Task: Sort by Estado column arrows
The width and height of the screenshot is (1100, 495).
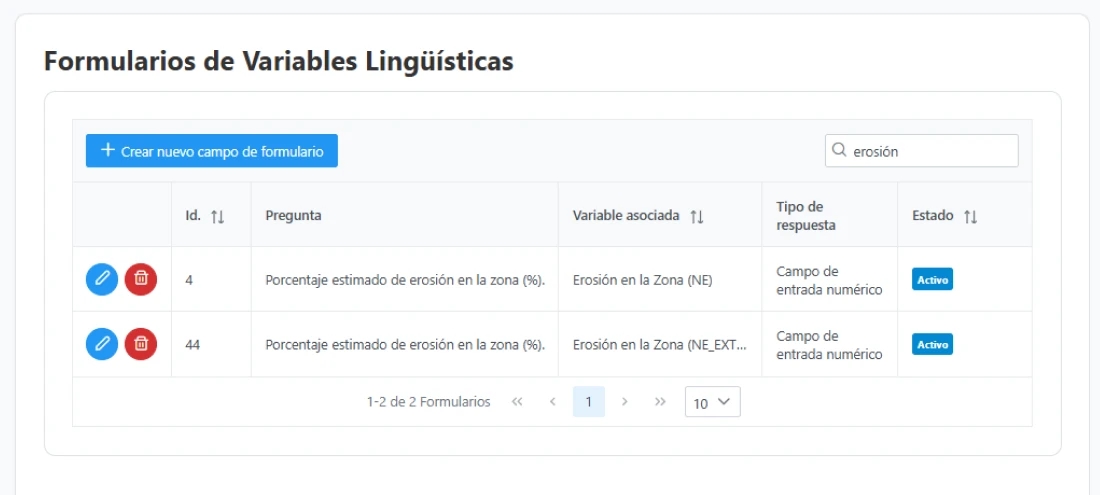Action: [x=970, y=216]
